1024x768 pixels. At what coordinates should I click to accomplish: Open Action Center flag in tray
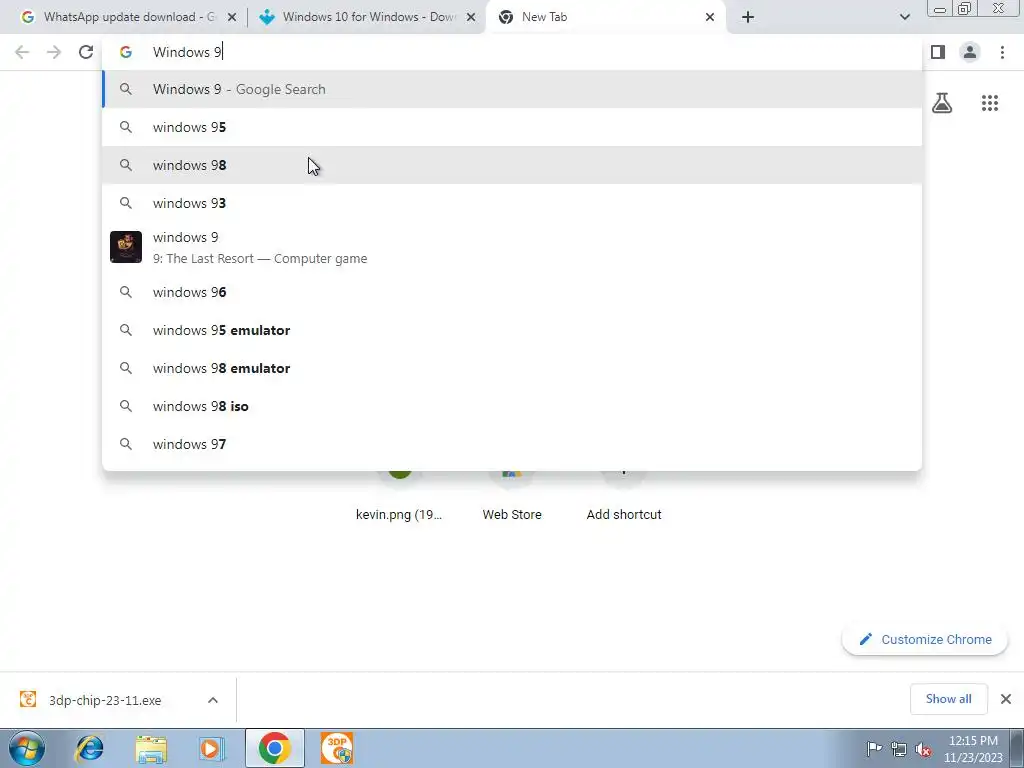[874, 749]
